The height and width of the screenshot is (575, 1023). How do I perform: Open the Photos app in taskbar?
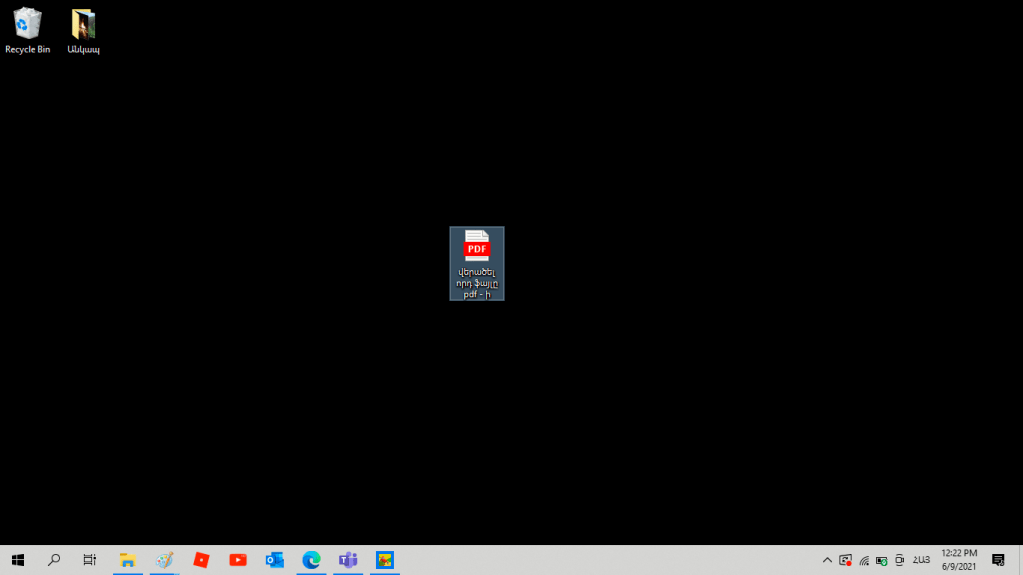click(x=385, y=560)
